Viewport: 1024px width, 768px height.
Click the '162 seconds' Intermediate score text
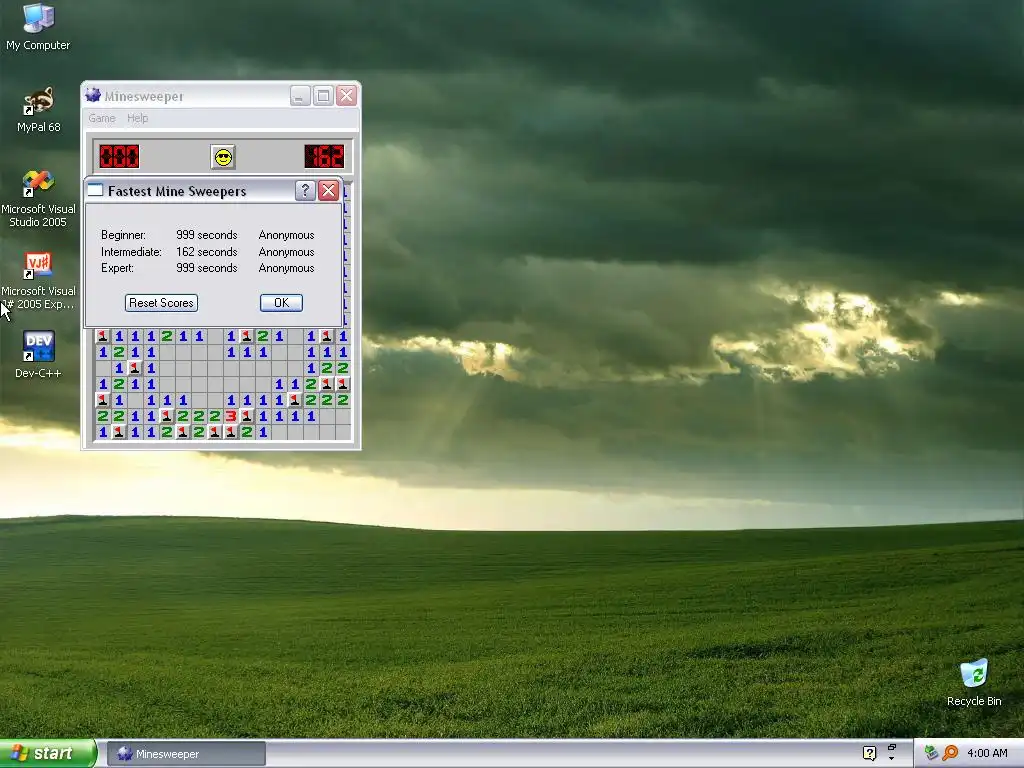coord(206,252)
